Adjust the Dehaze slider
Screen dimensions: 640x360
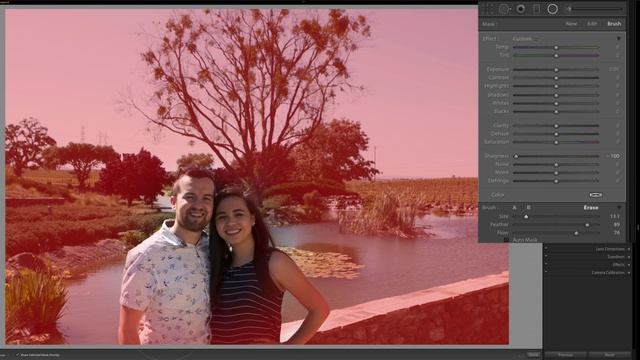click(x=556, y=134)
